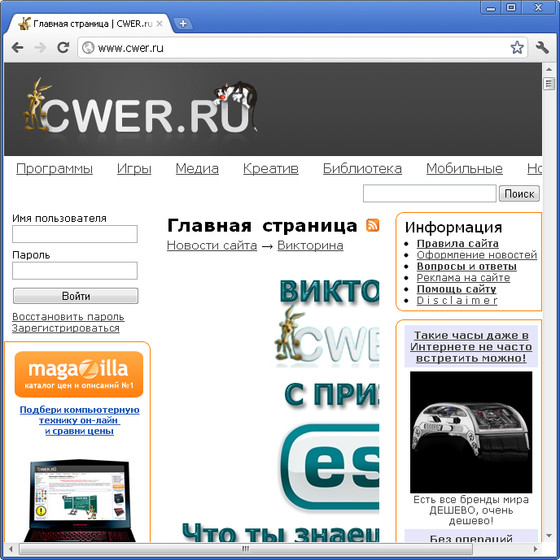The image size is (560, 560).
Task: Open the Зарегистрироваться link
Action: (x=66, y=328)
